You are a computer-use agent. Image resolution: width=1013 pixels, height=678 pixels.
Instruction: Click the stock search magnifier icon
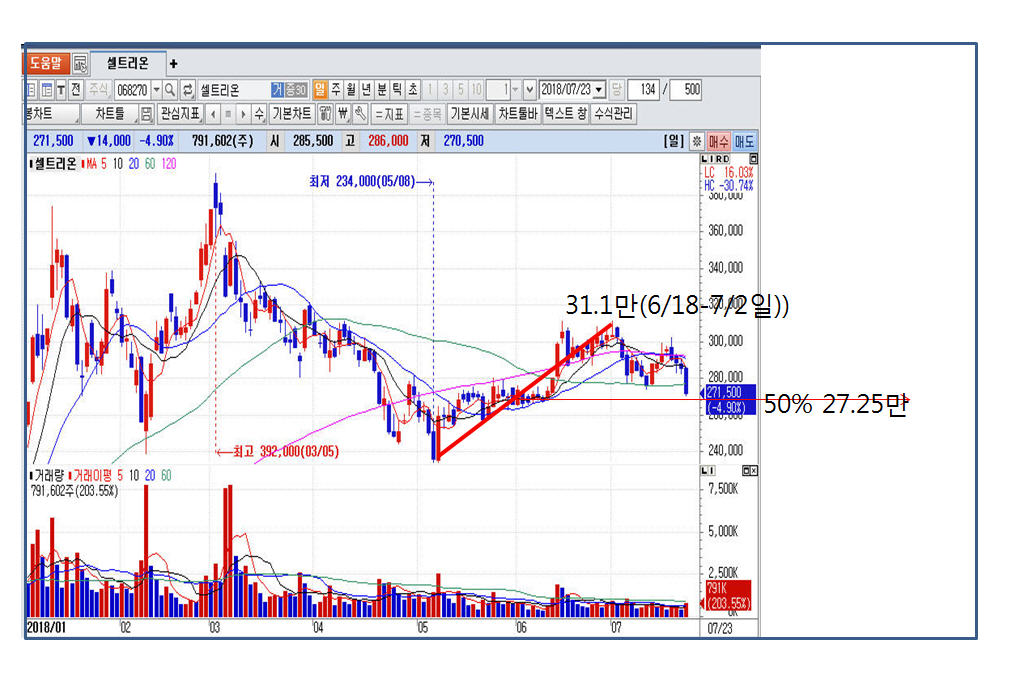170,89
